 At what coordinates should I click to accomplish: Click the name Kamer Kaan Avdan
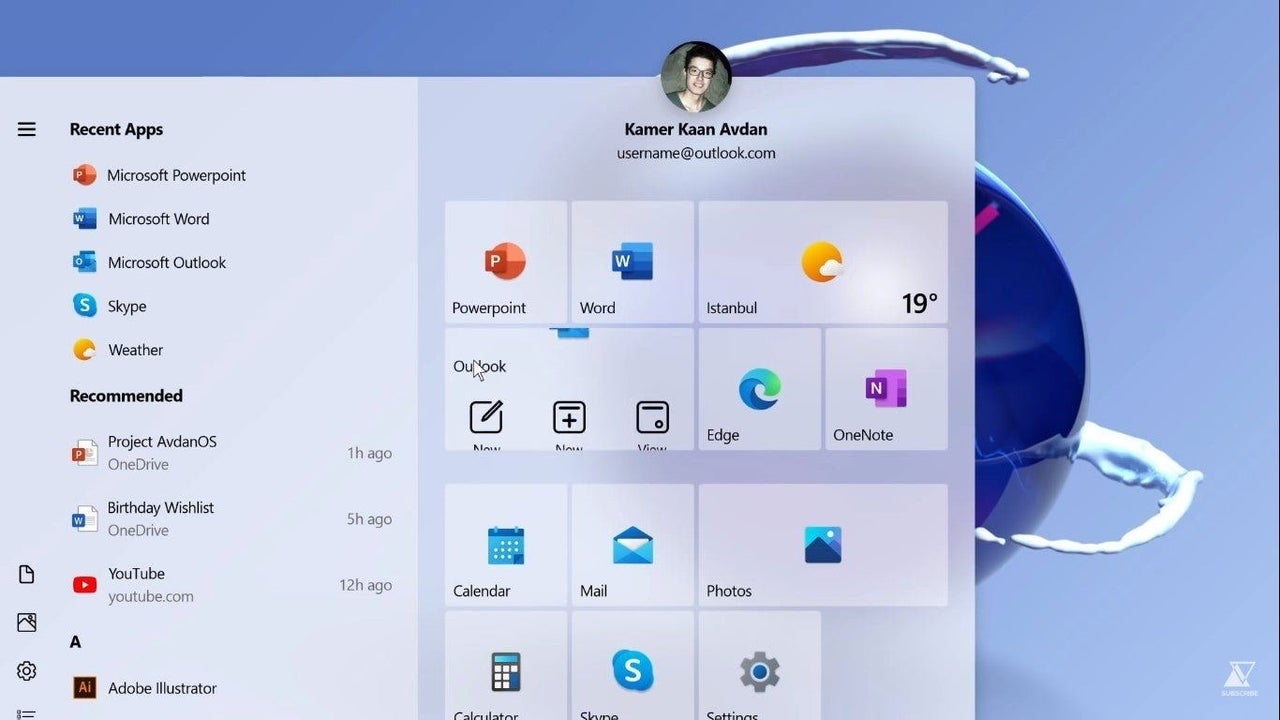[x=696, y=129]
